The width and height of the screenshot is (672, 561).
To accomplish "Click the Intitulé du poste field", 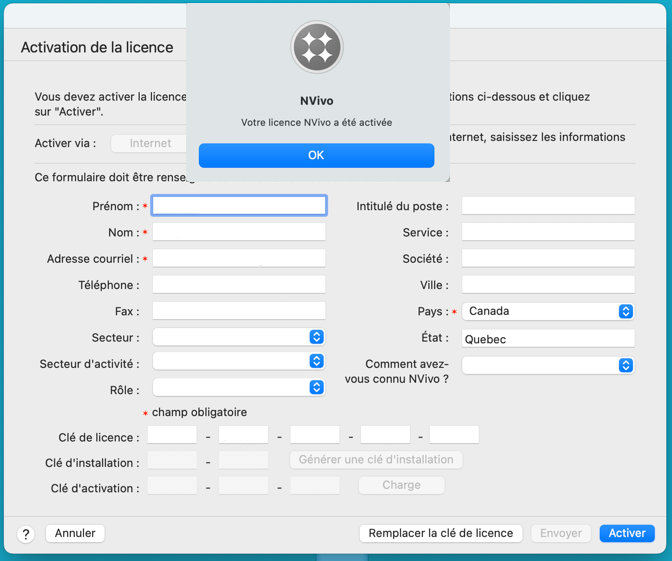I will [x=548, y=206].
